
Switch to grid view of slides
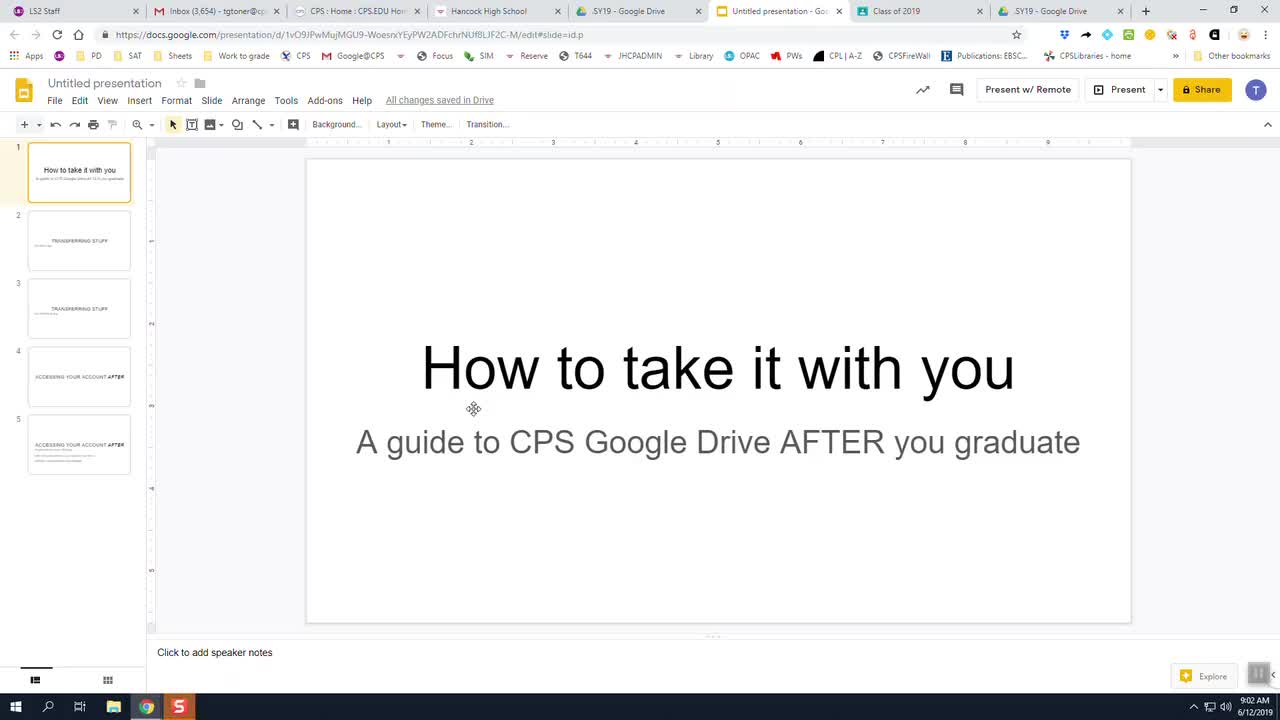point(108,680)
